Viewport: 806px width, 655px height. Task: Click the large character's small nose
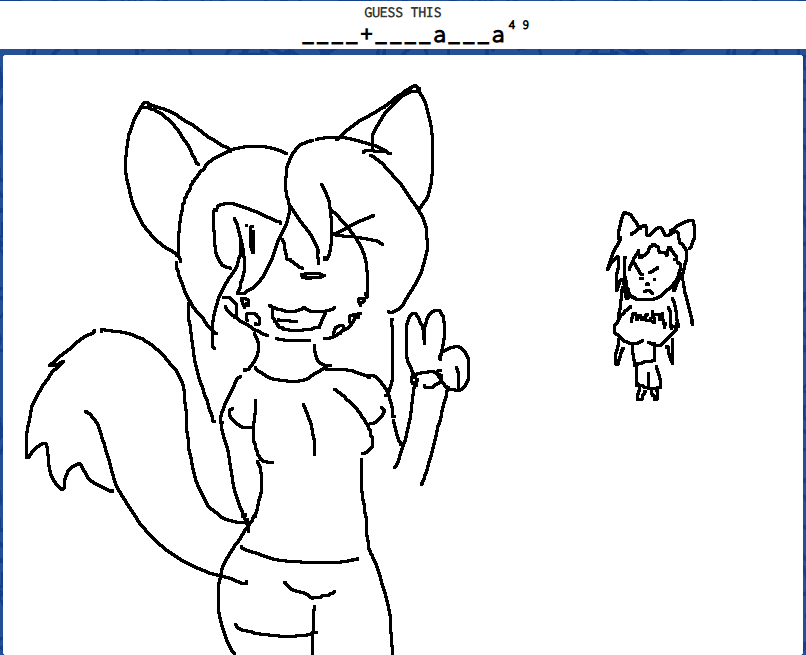click(x=313, y=275)
